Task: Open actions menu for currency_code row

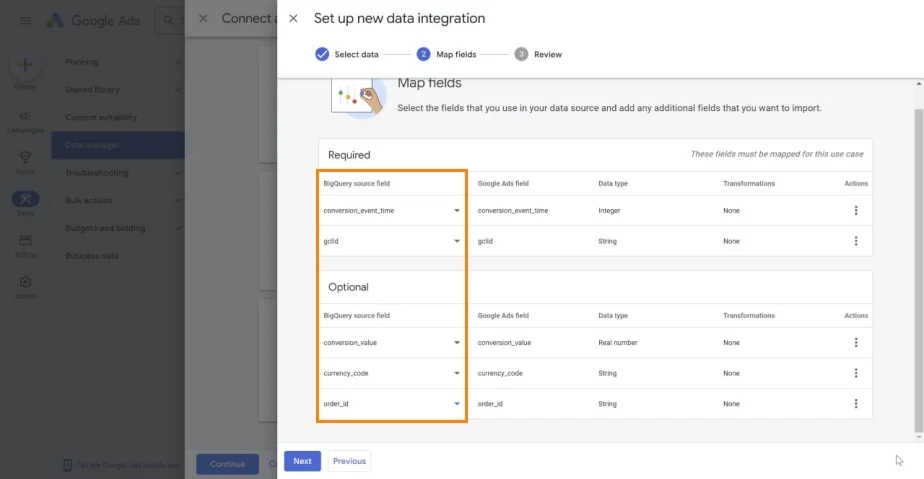Action: 856,373
